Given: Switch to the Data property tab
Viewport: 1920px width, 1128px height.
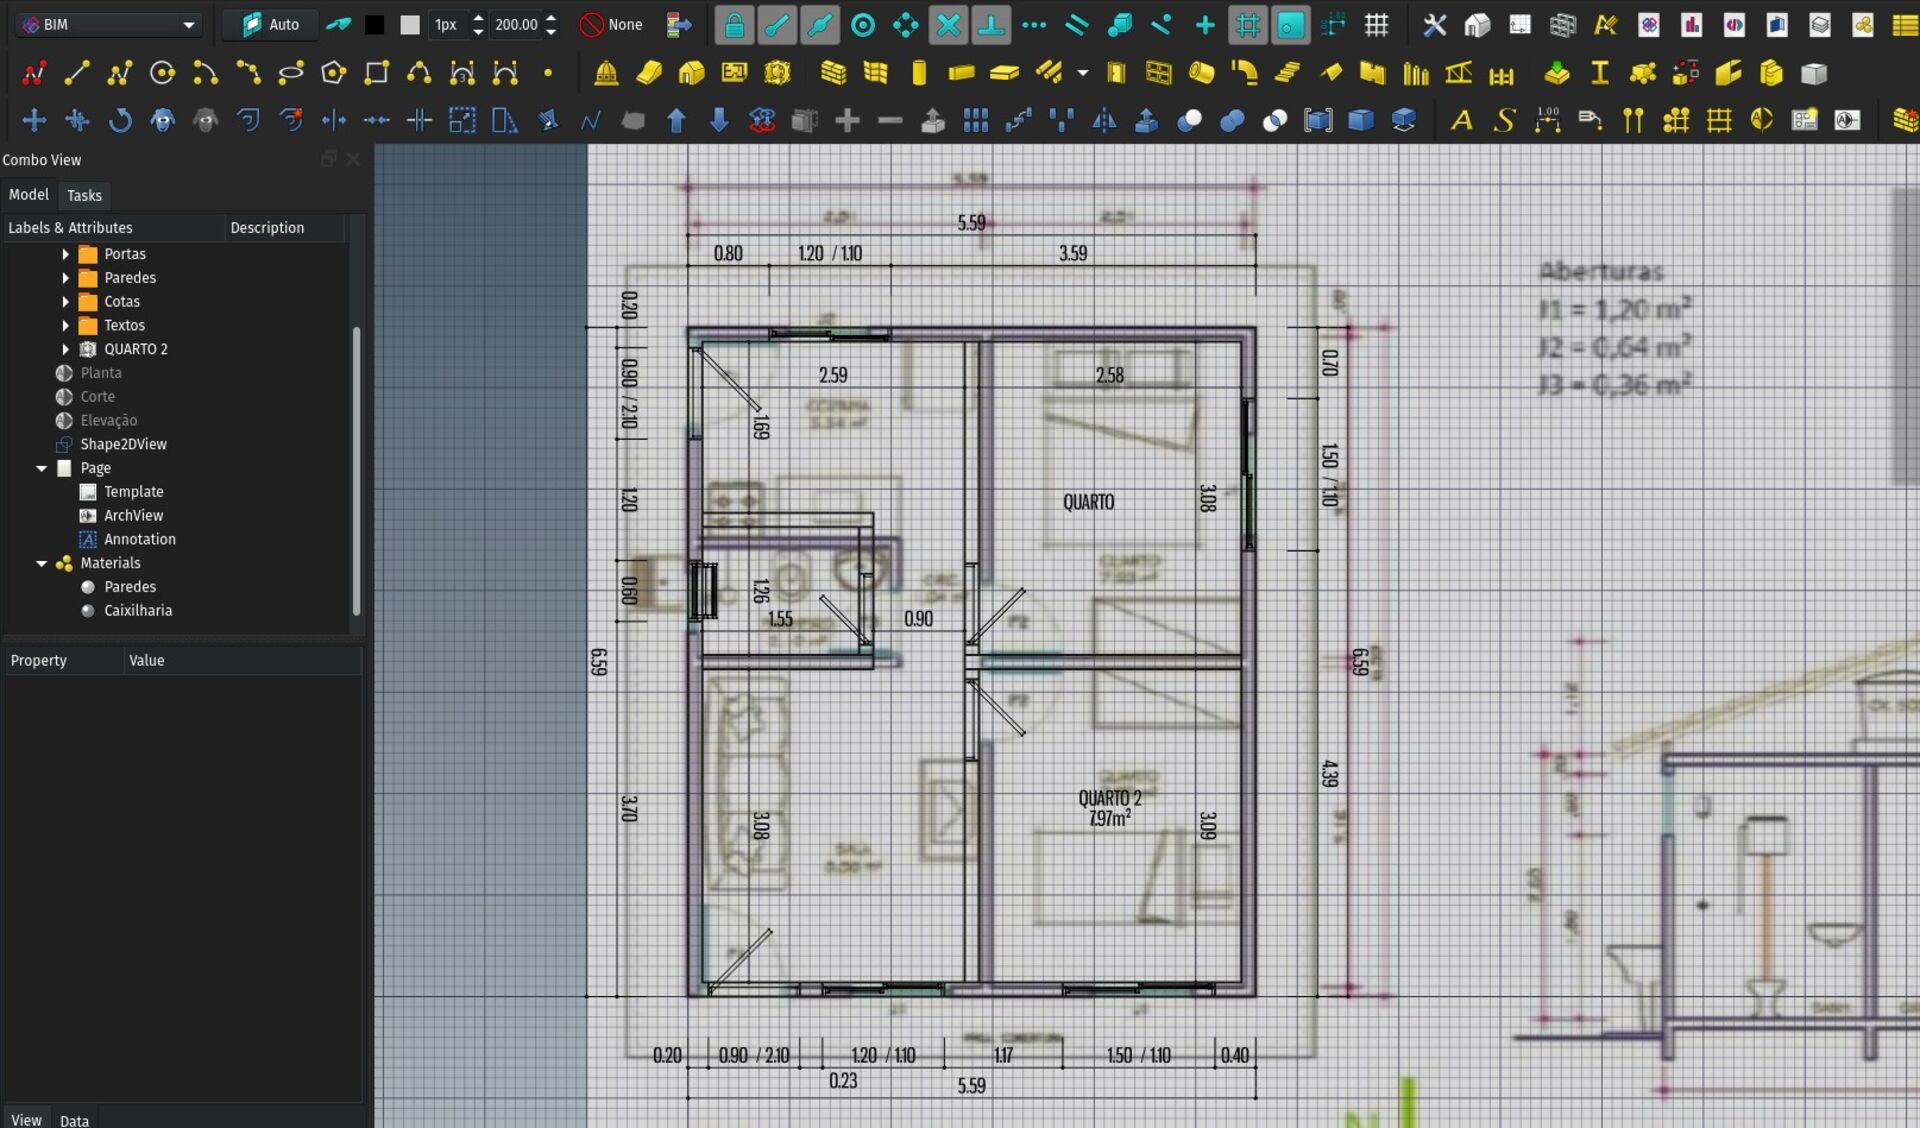Looking at the screenshot, I should (74, 1121).
